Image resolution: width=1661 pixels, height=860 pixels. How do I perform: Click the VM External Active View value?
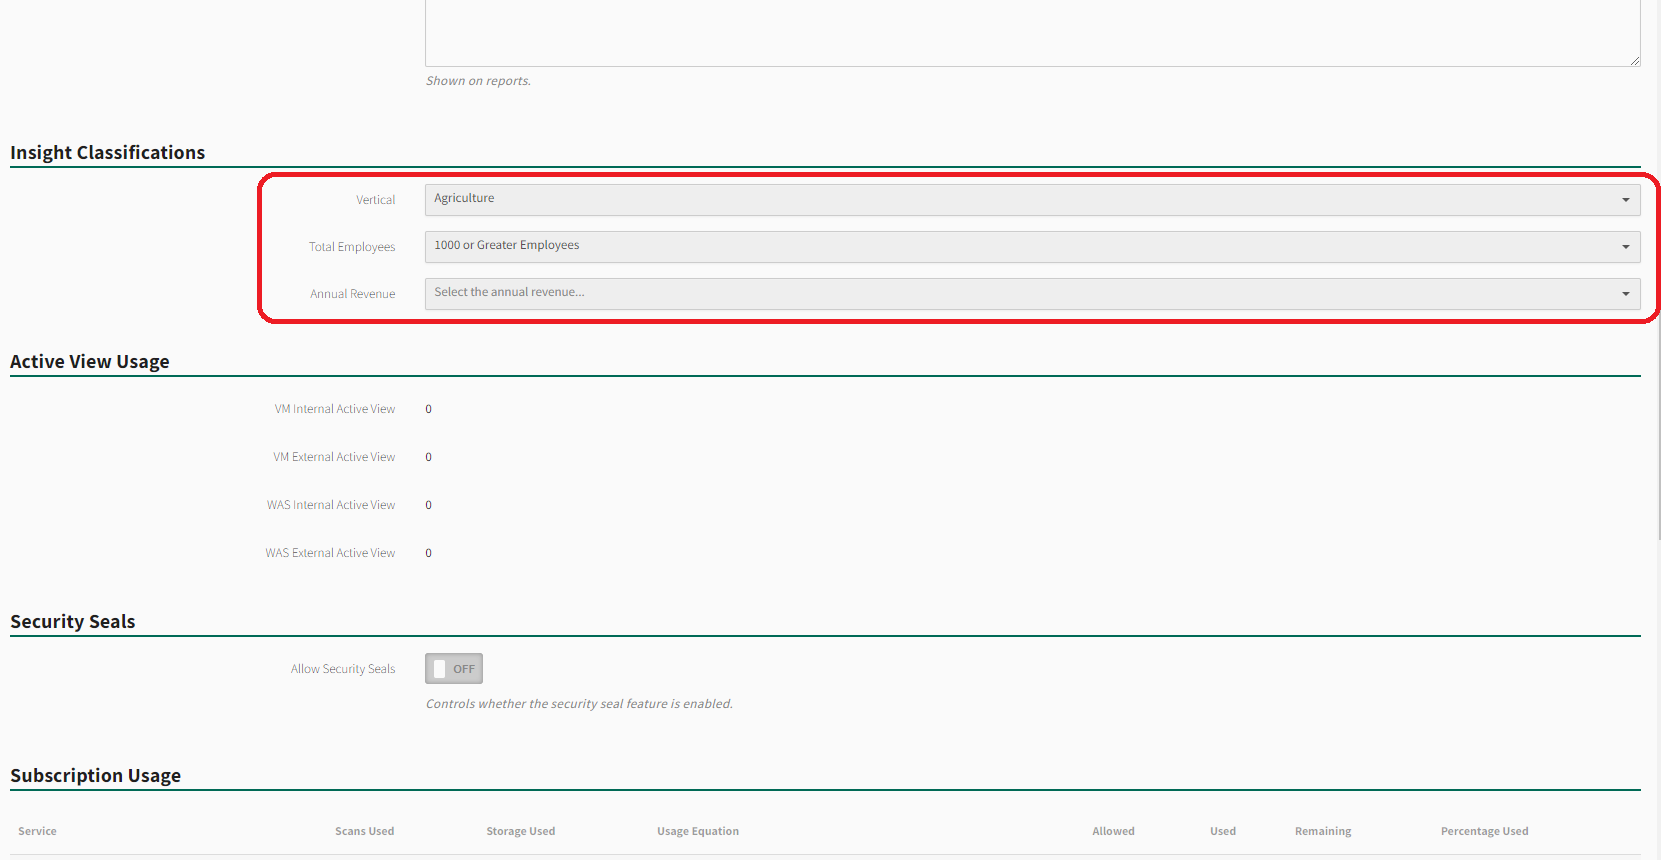coord(428,457)
